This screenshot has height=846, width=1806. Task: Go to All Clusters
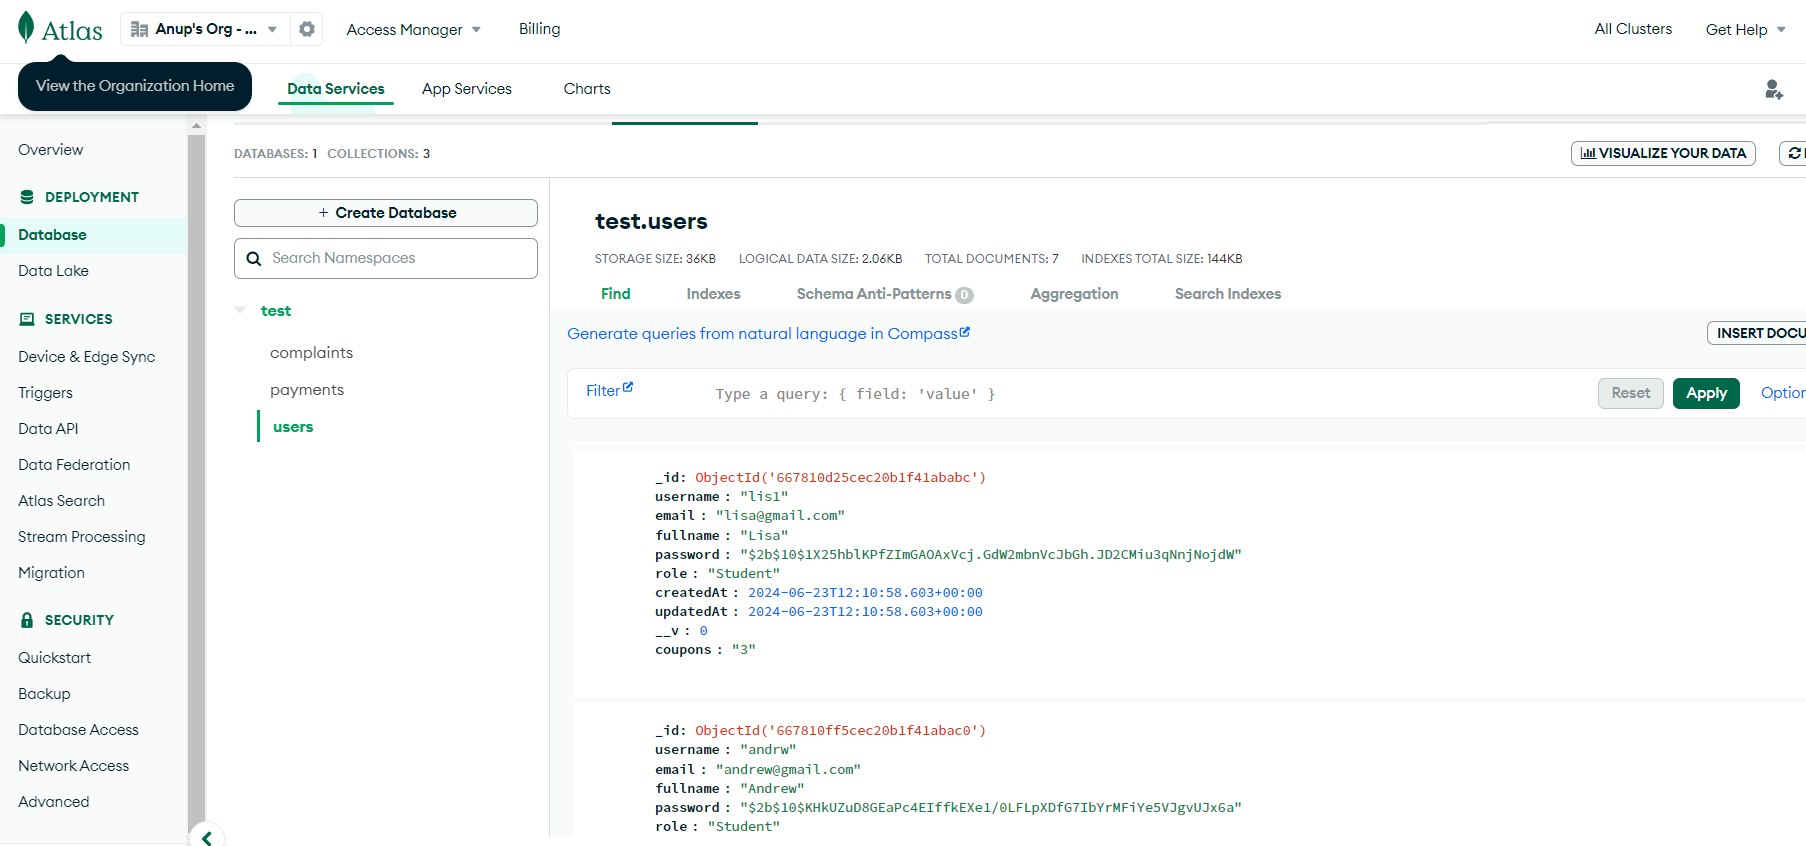pos(1633,29)
